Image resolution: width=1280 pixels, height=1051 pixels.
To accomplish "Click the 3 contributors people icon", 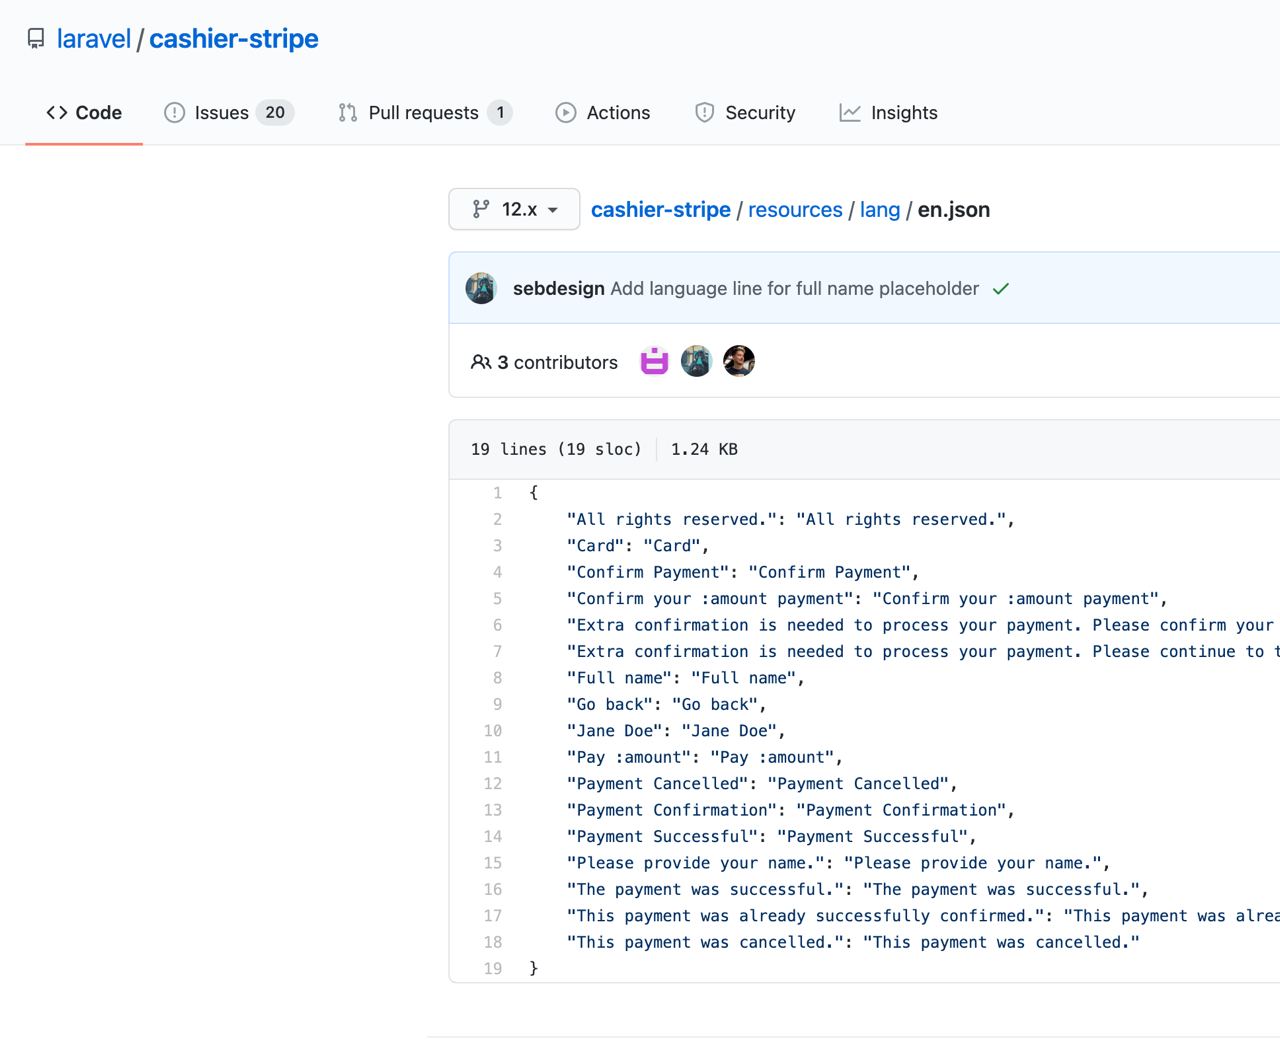I will (x=481, y=362).
